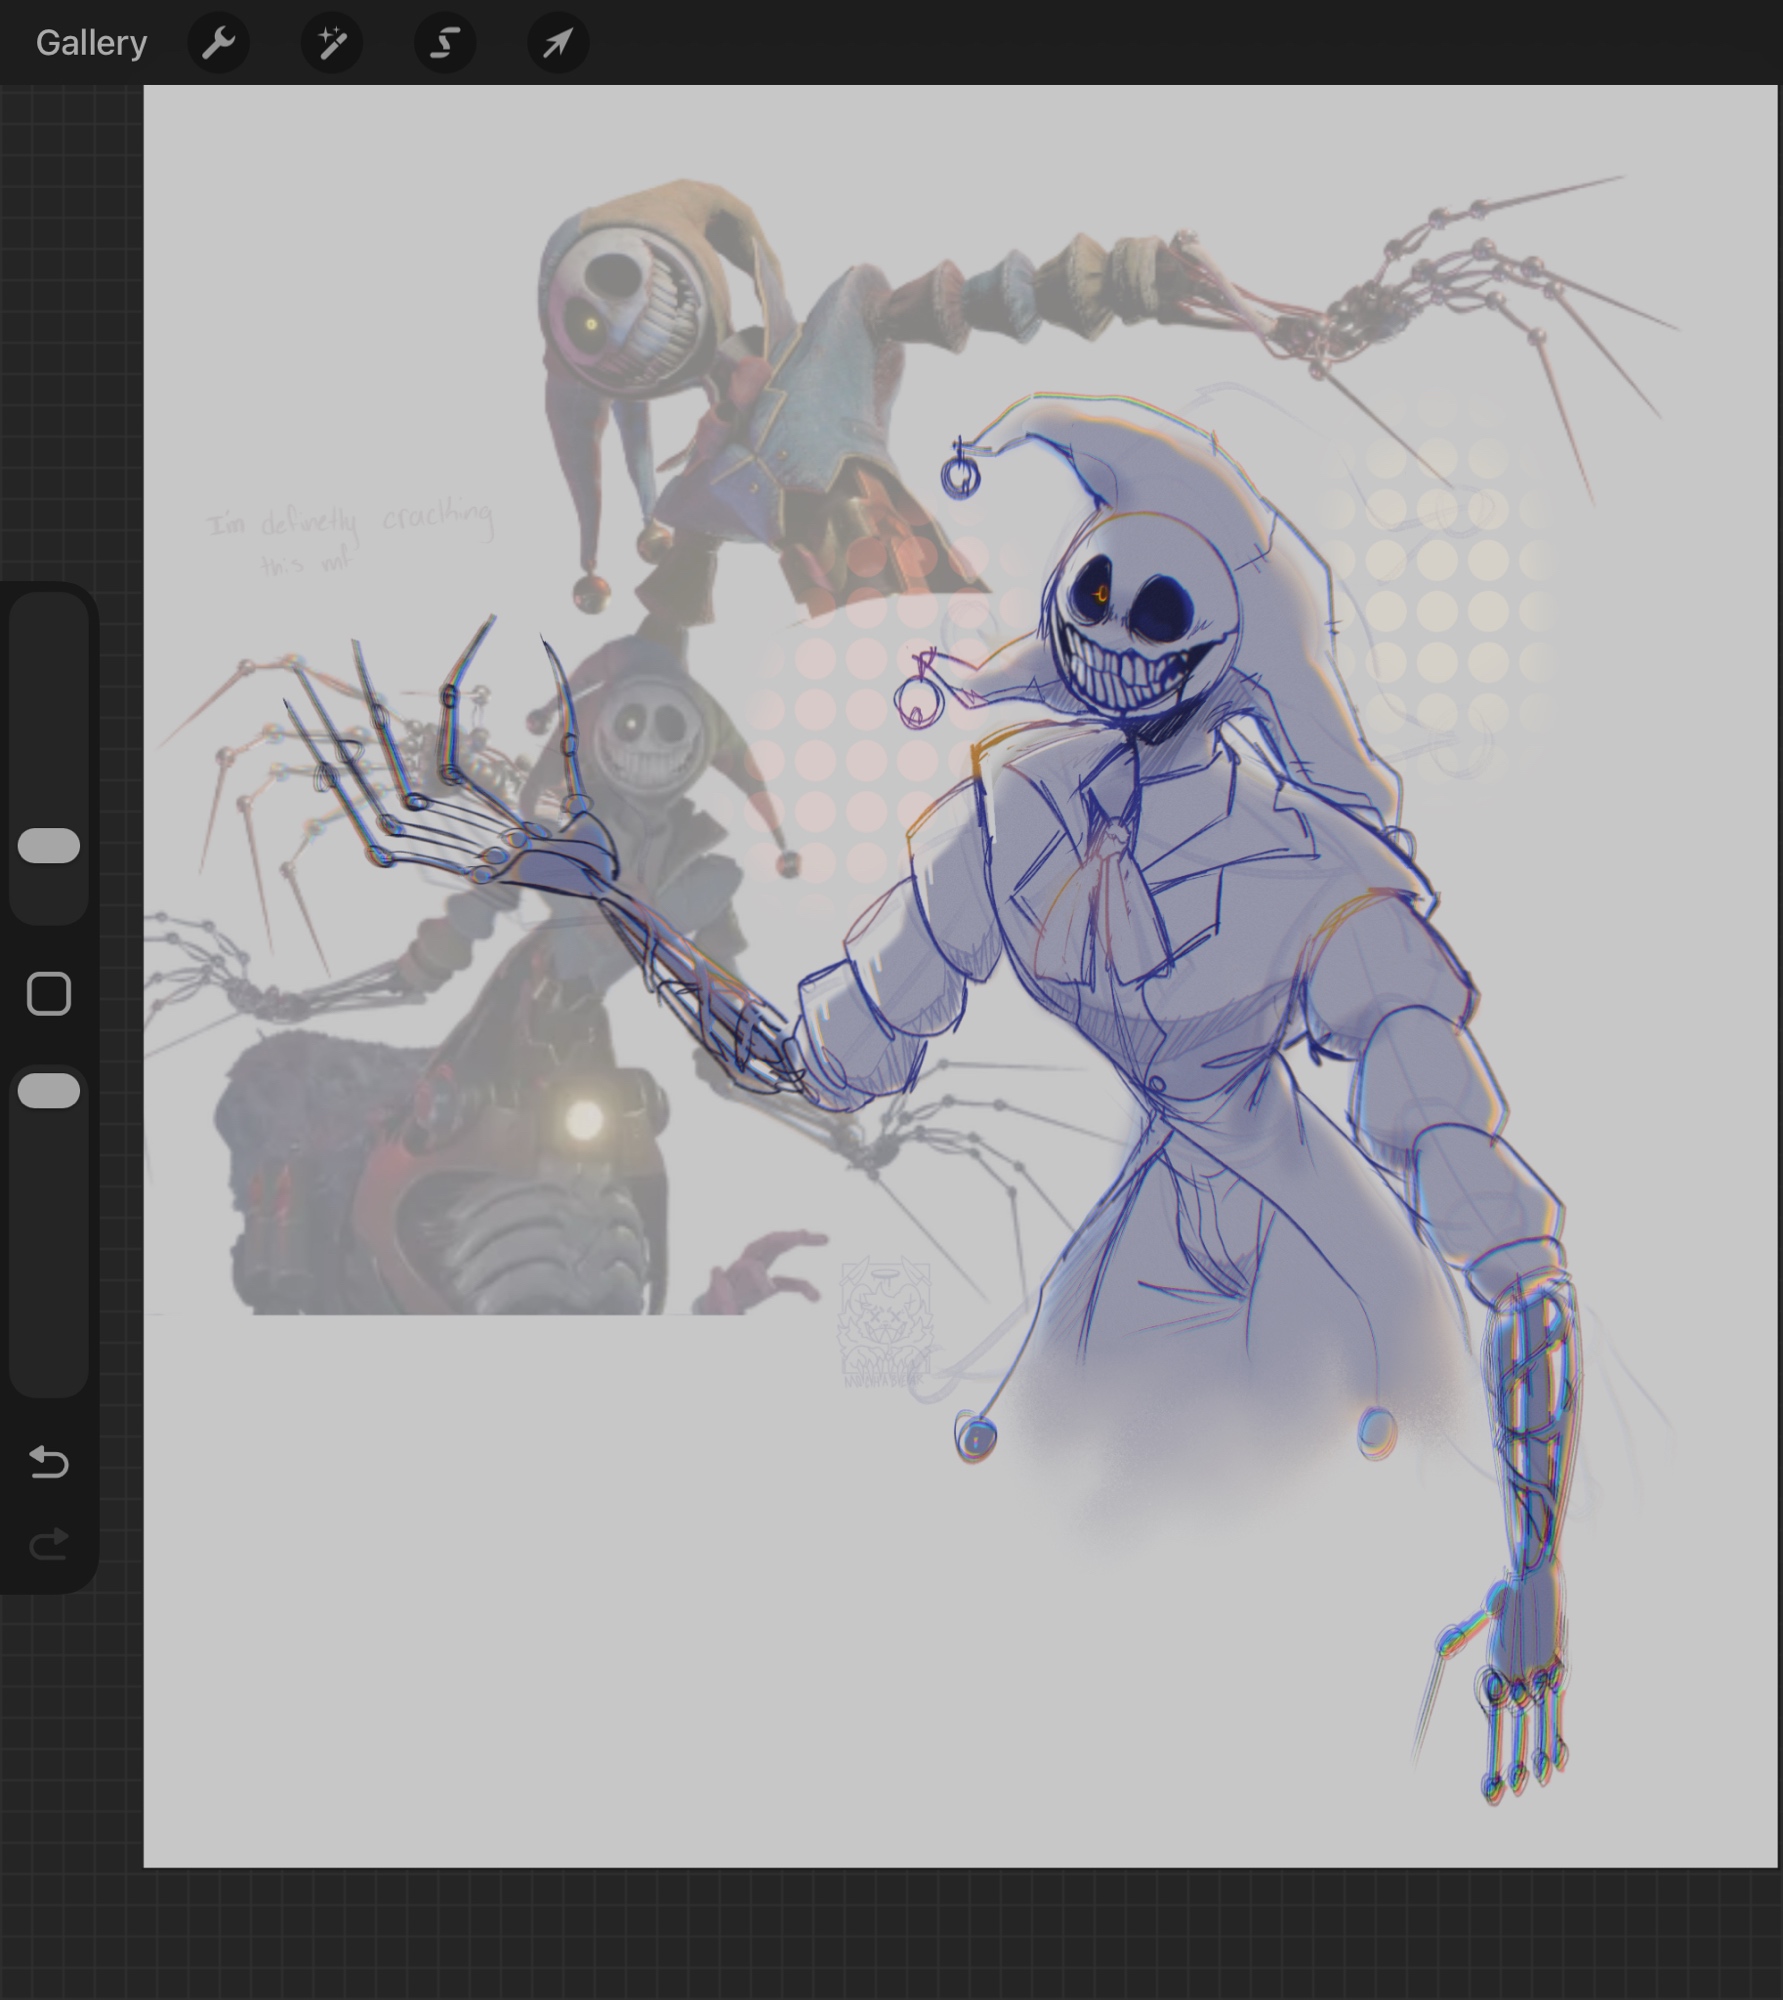Tap the top reference jester's yellow eye
This screenshot has width=1783, height=2000.
click(592, 324)
